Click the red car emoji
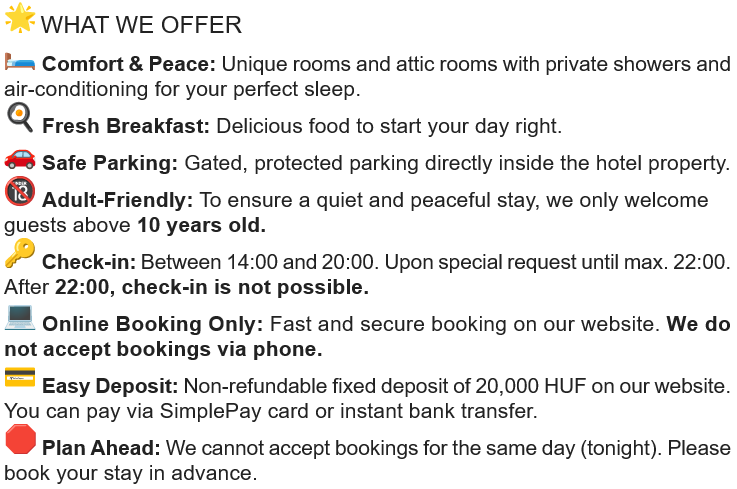 20,158
